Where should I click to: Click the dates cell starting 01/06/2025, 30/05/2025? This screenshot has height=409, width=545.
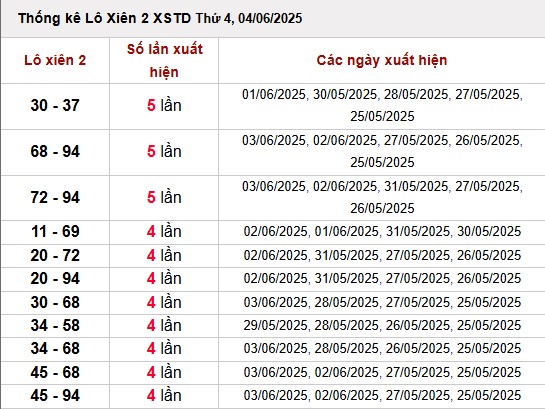point(382,106)
